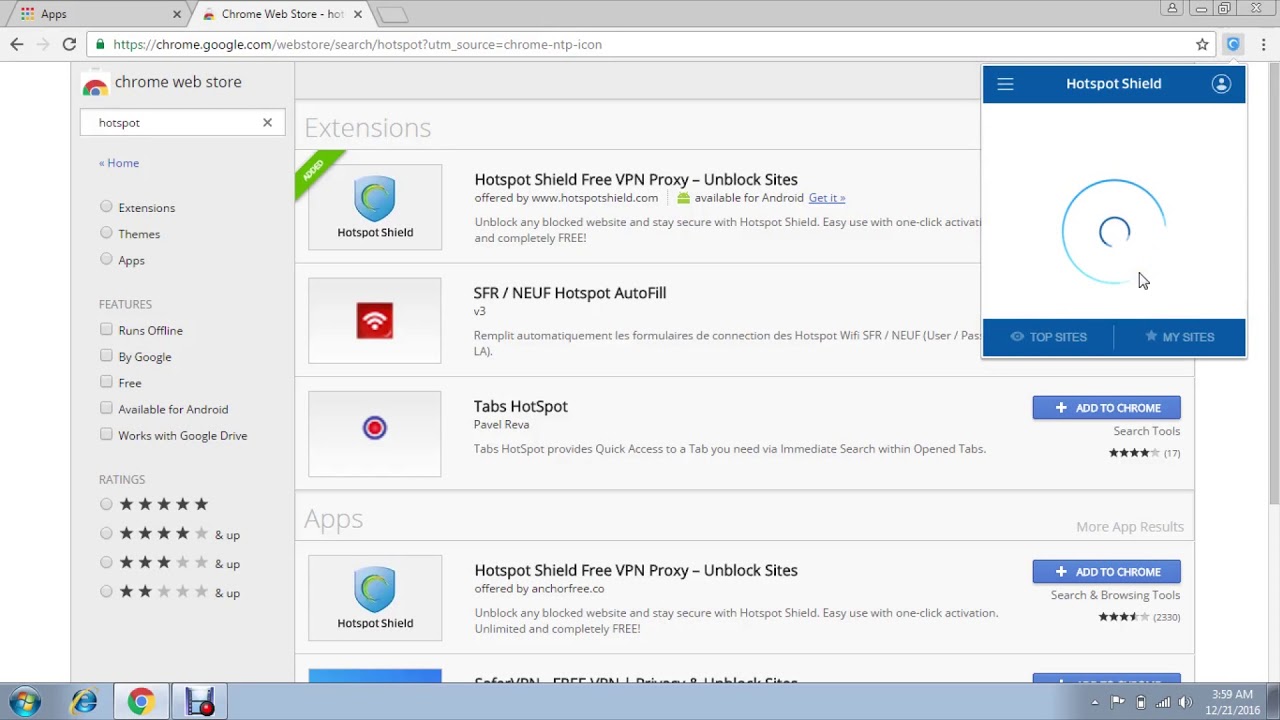Select the five stars rating filter
Image resolution: width=1280 pixels, height=720 pixels.
click(x=106, y=504)
